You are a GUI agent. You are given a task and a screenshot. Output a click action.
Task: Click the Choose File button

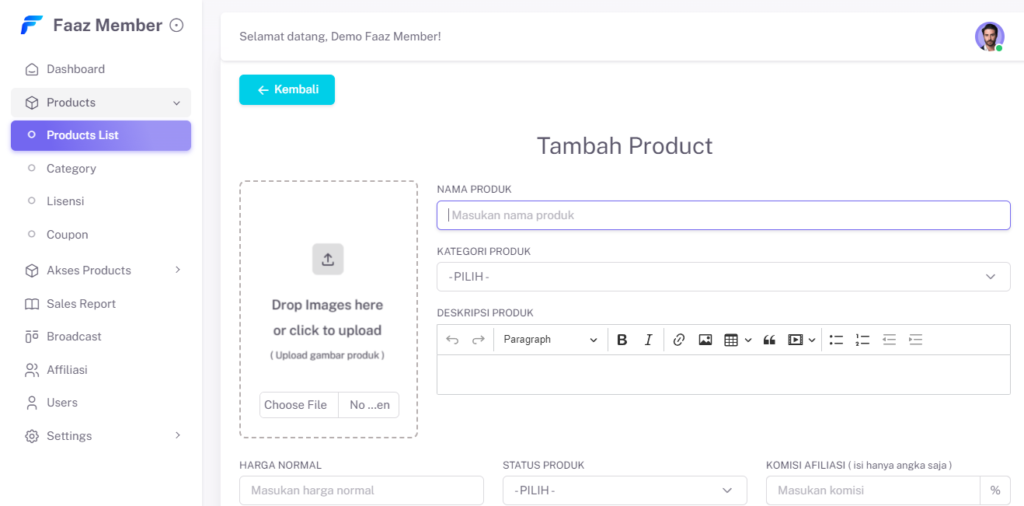tap(296, 405)
